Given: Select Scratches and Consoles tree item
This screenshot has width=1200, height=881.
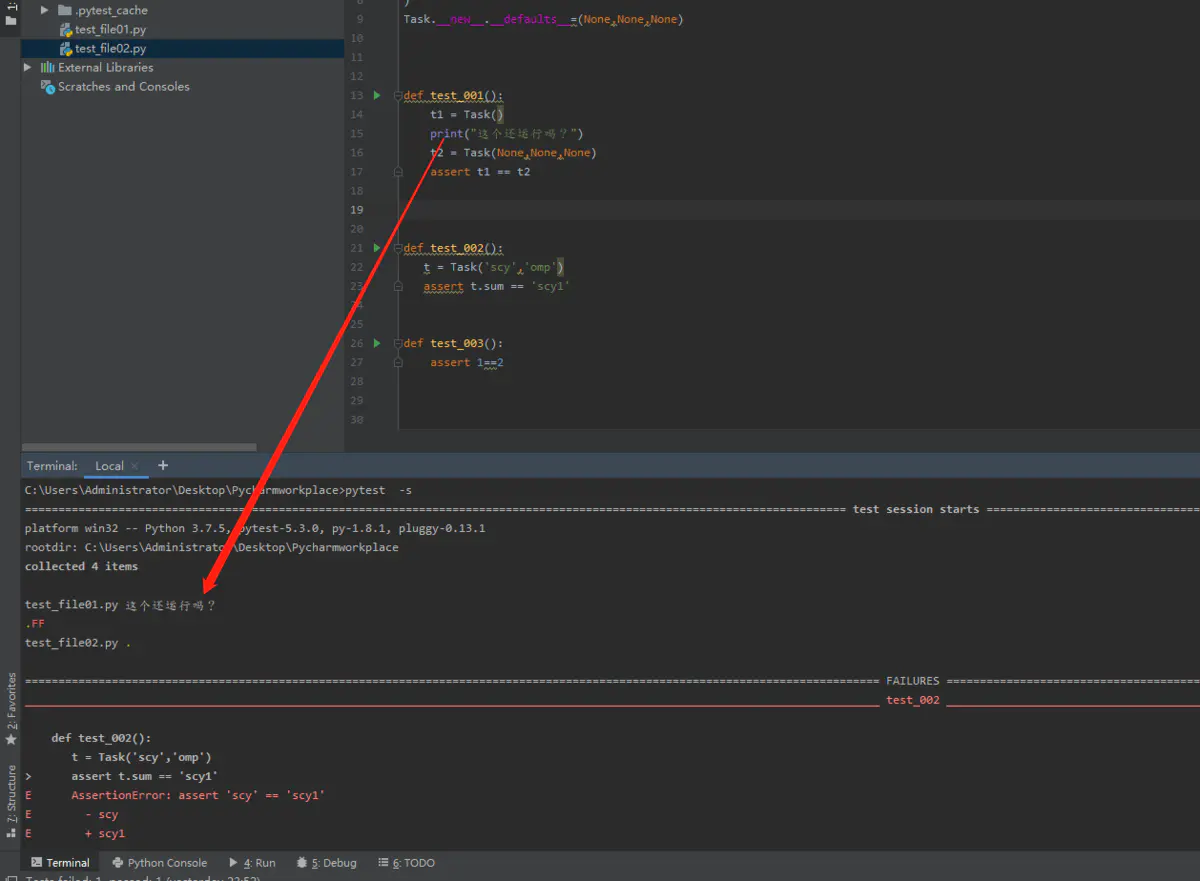Looking at the screenshot, I should tap(123, 86).
